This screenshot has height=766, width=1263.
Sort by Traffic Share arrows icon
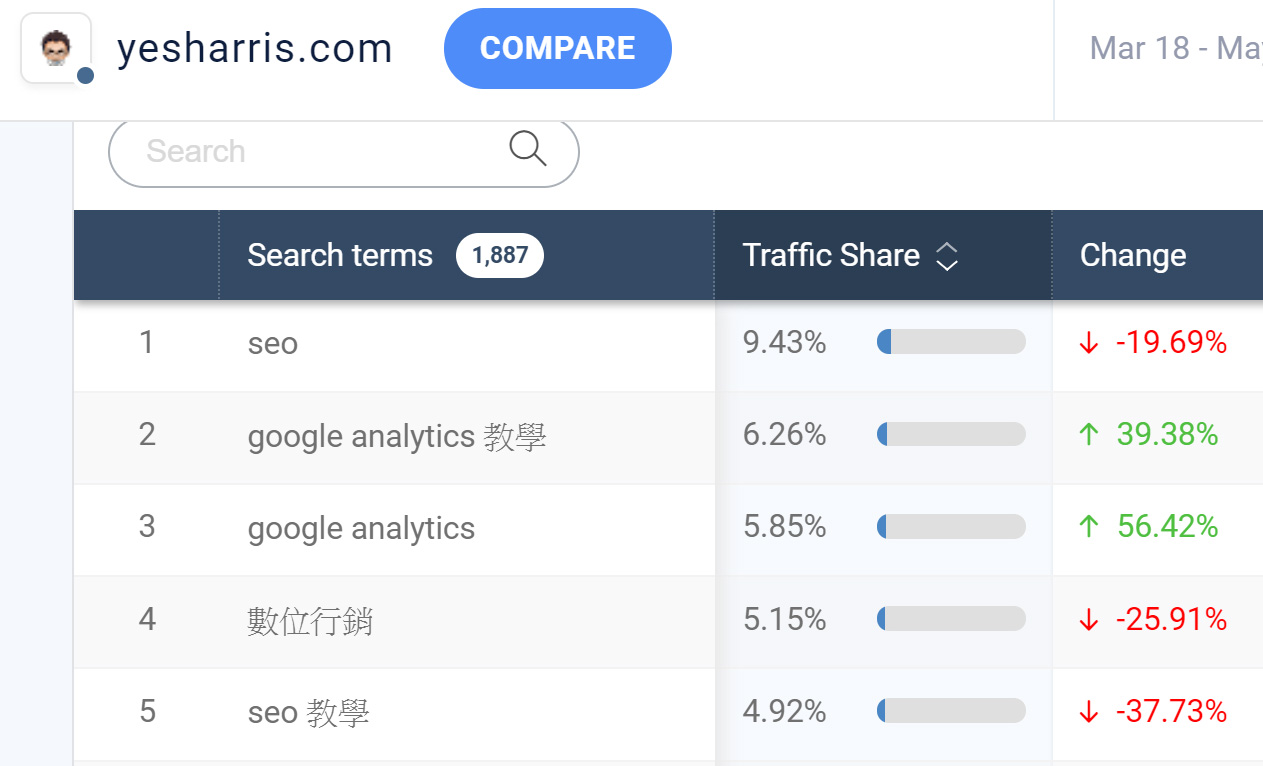click(946, 256)
